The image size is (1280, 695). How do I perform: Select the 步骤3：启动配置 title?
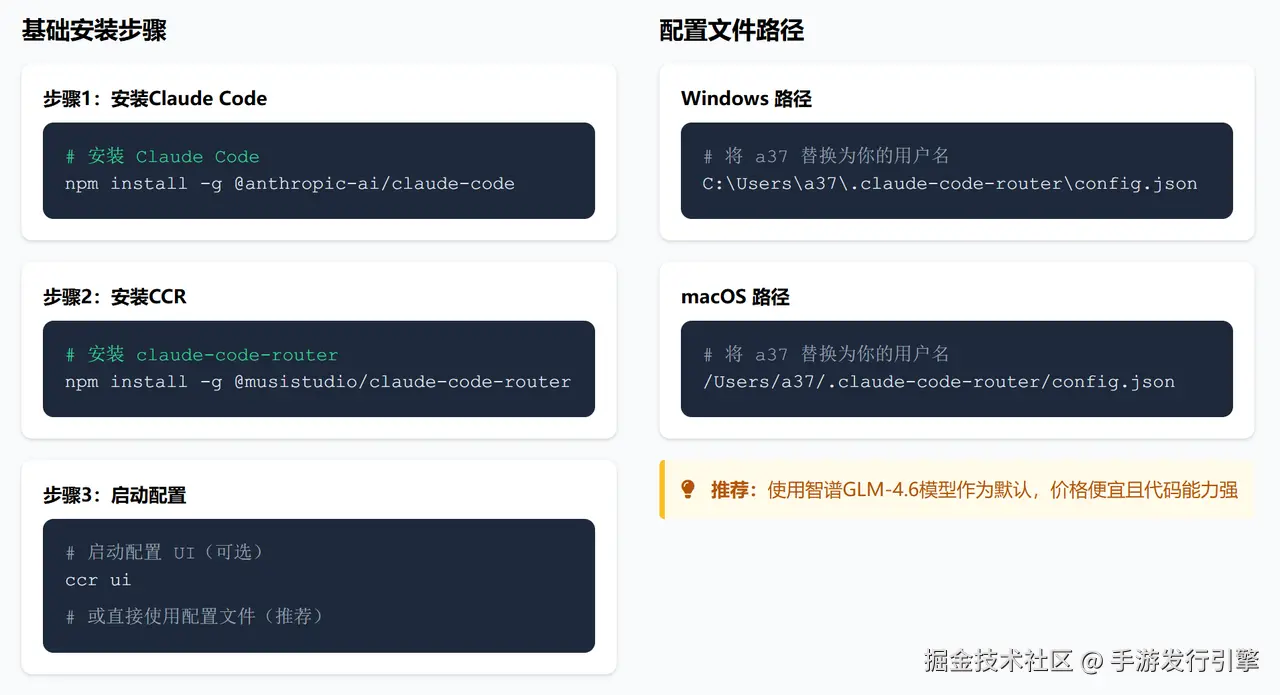pos(115,494)
